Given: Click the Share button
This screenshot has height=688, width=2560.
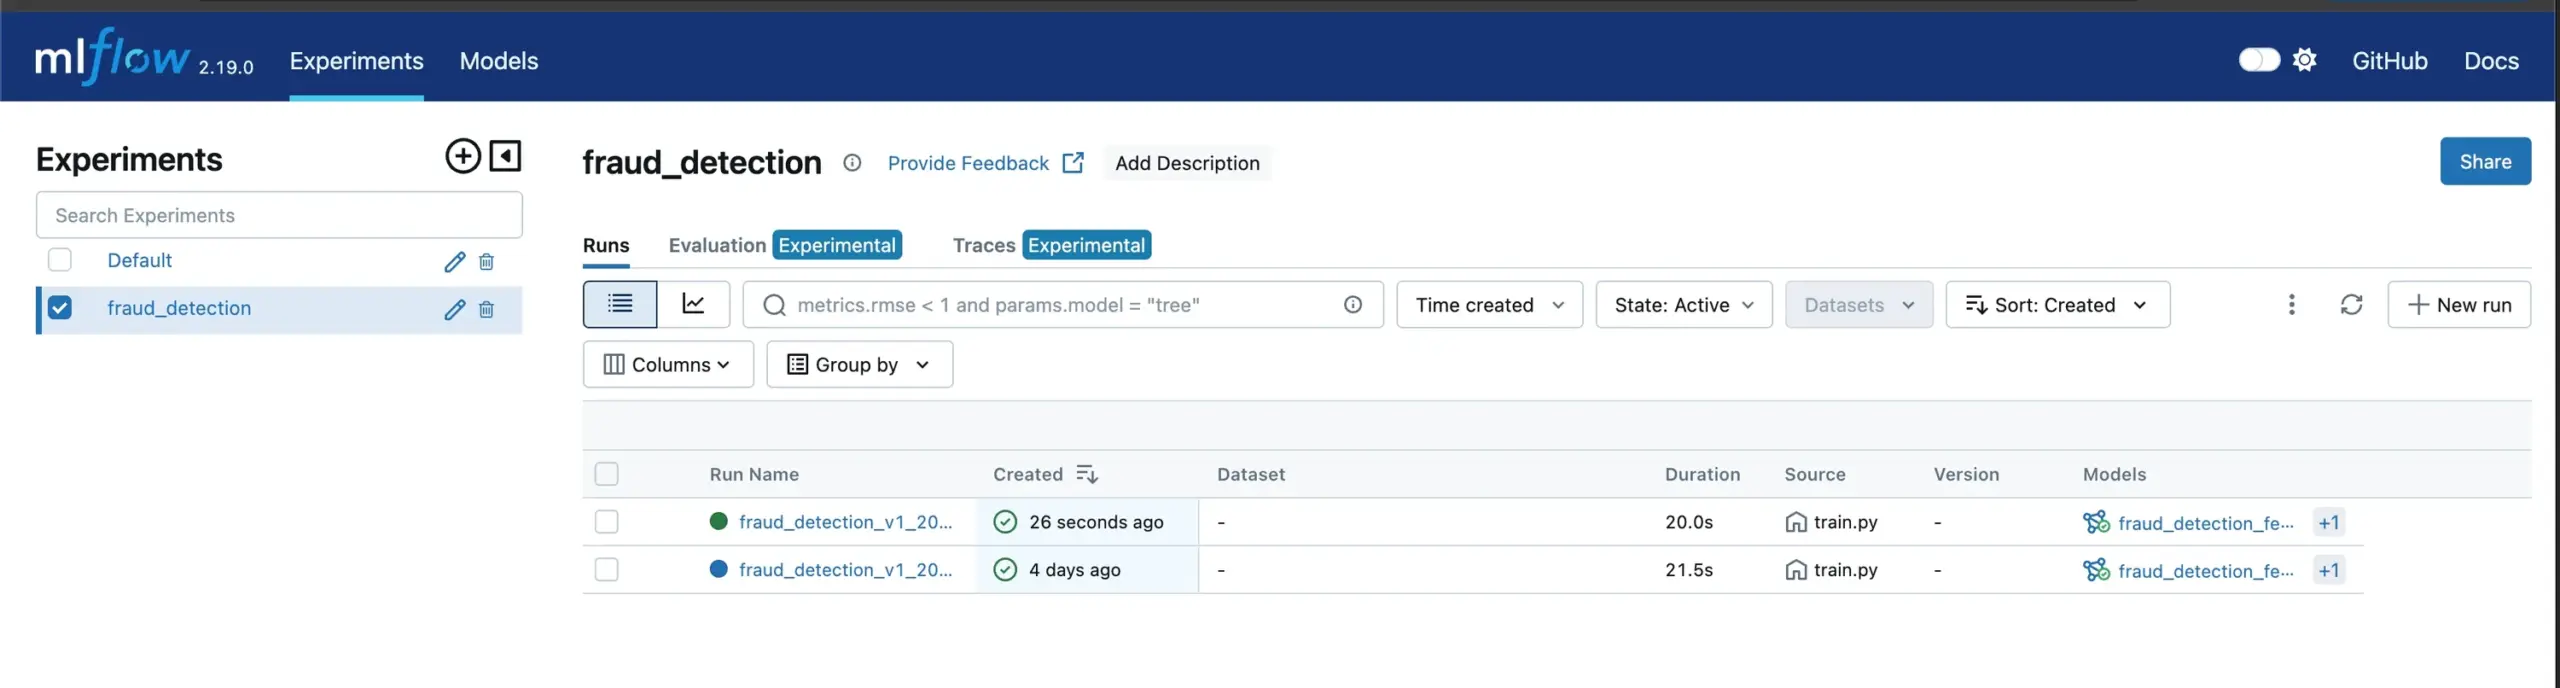Looking at the screenshot, I should 2484,161.
